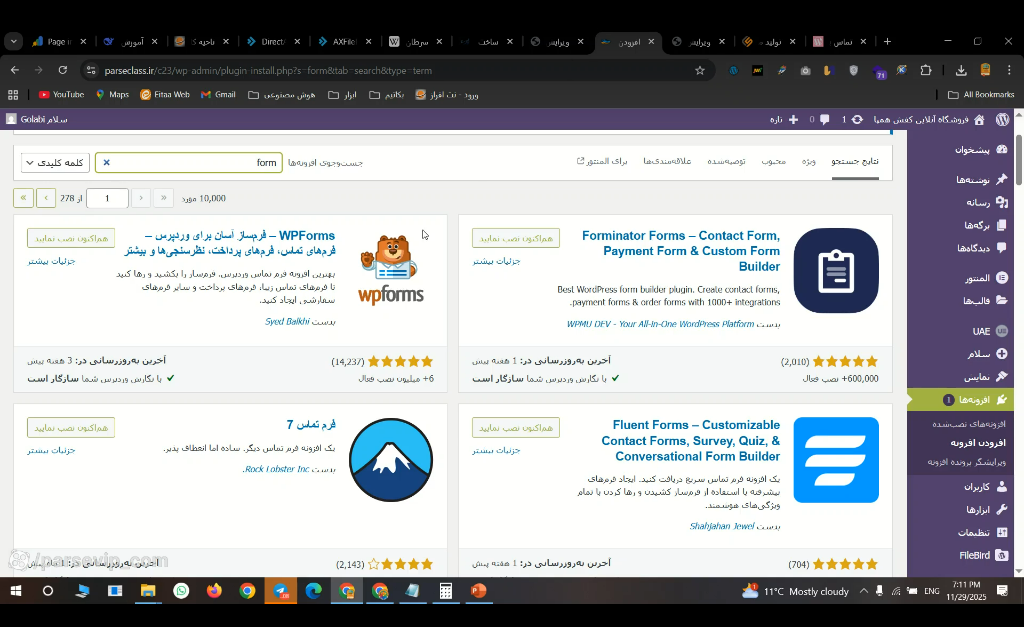
Task: Open more details for Fluent Forms
Action: (x=496, y=450)
